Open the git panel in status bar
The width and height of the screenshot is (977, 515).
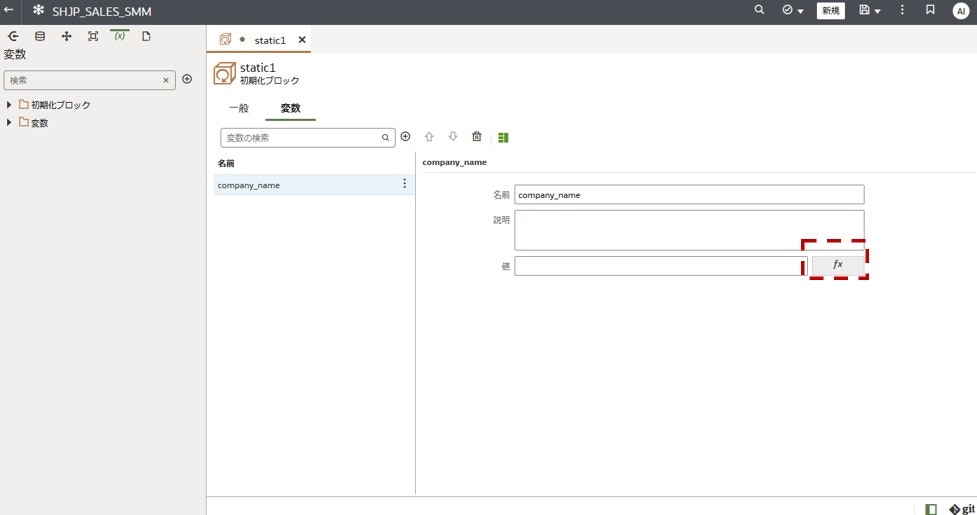(963, 509)
